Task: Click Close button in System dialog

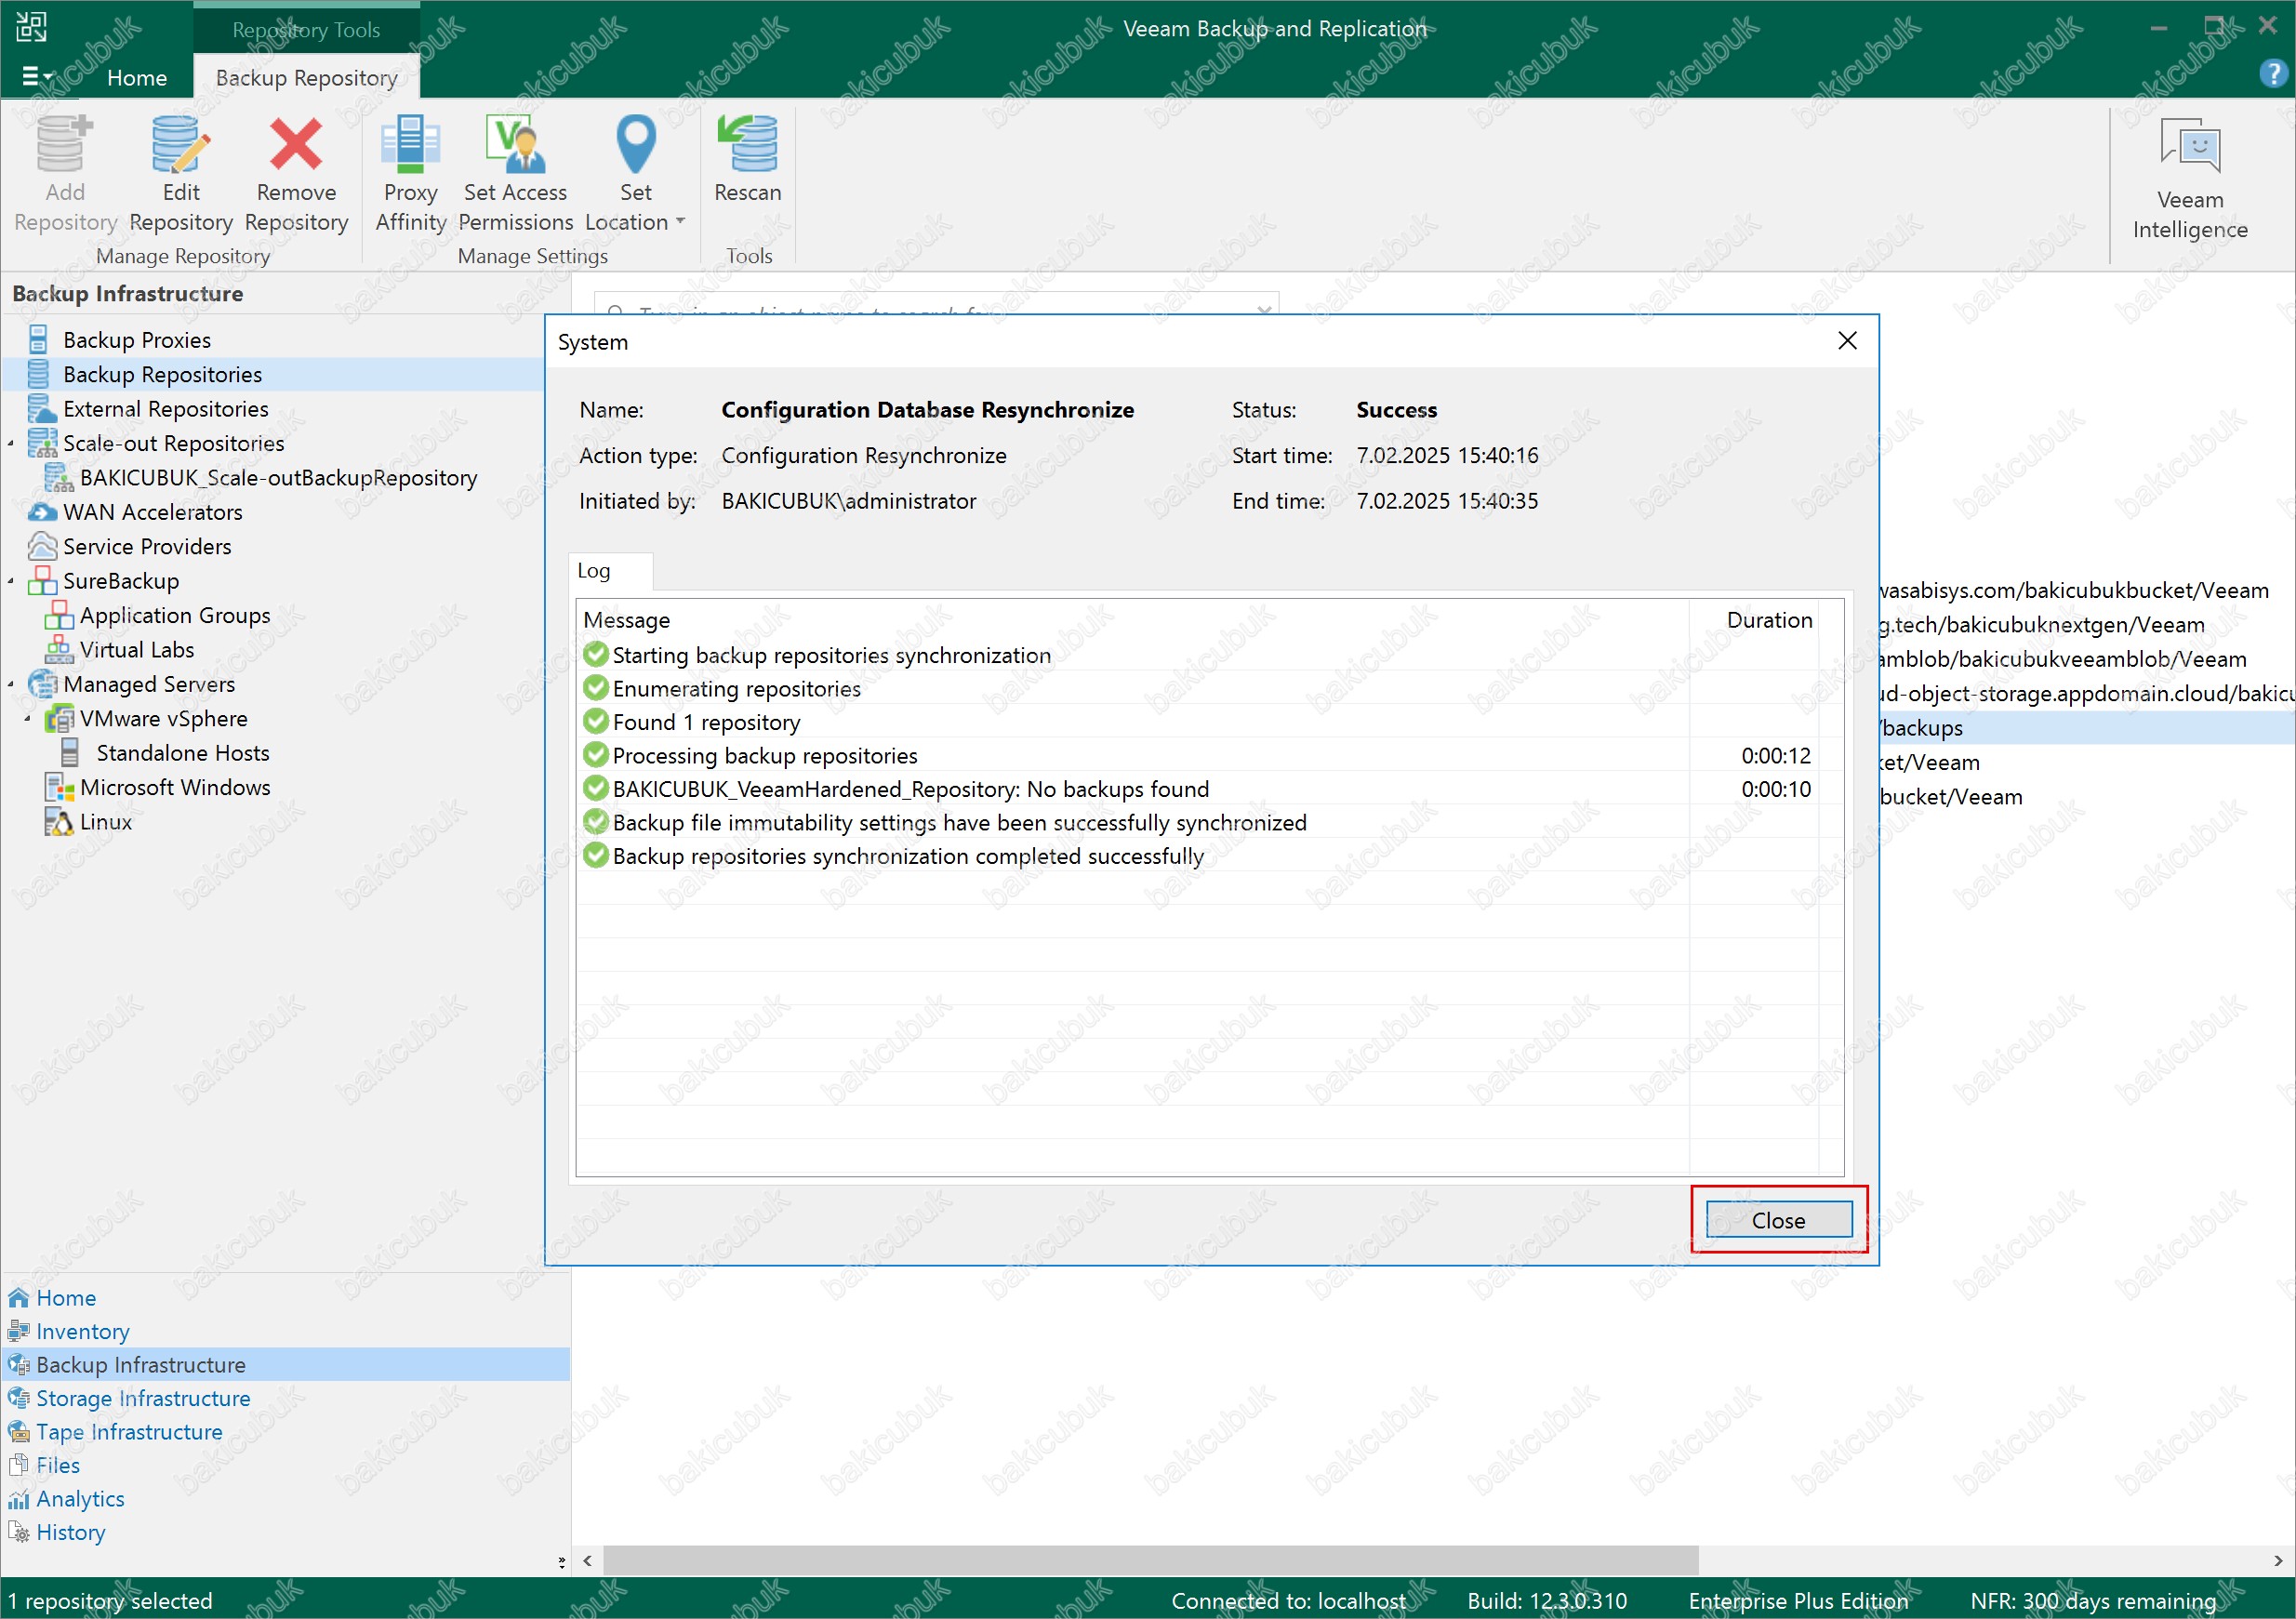Action: coord(1778,1220)
